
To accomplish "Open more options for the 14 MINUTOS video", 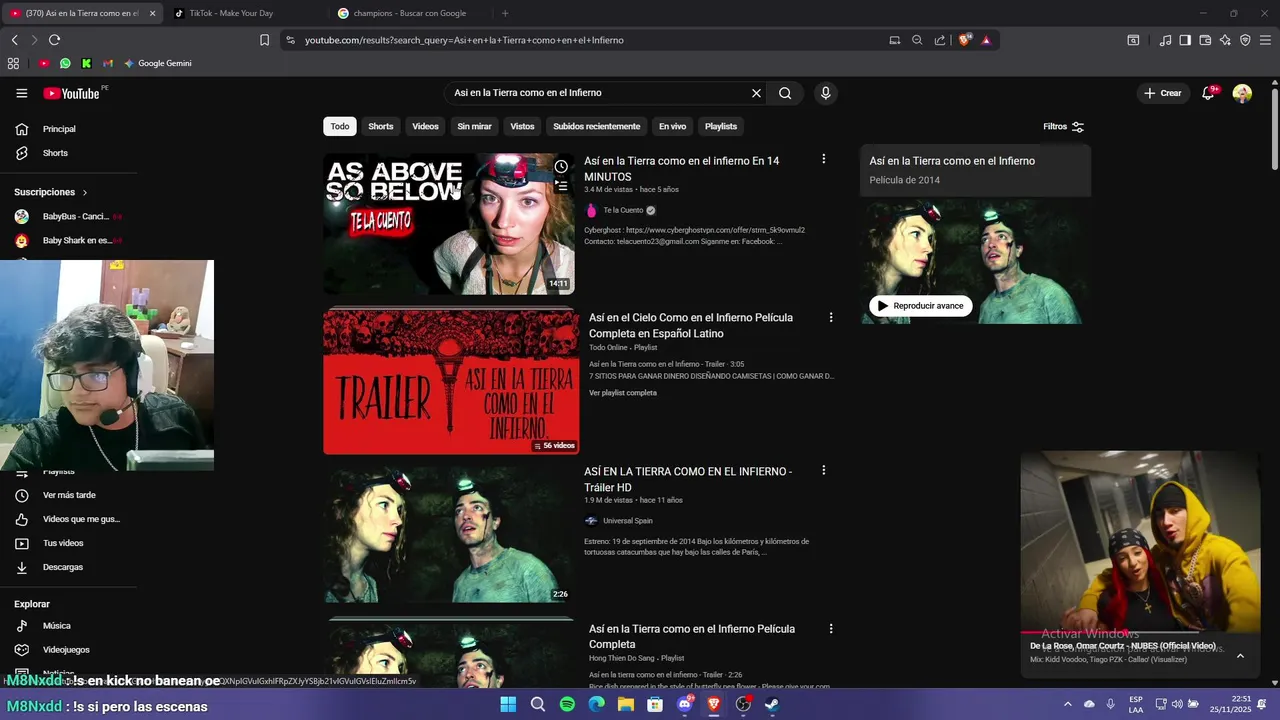I will pyautogui.click(x=823, y=159).
